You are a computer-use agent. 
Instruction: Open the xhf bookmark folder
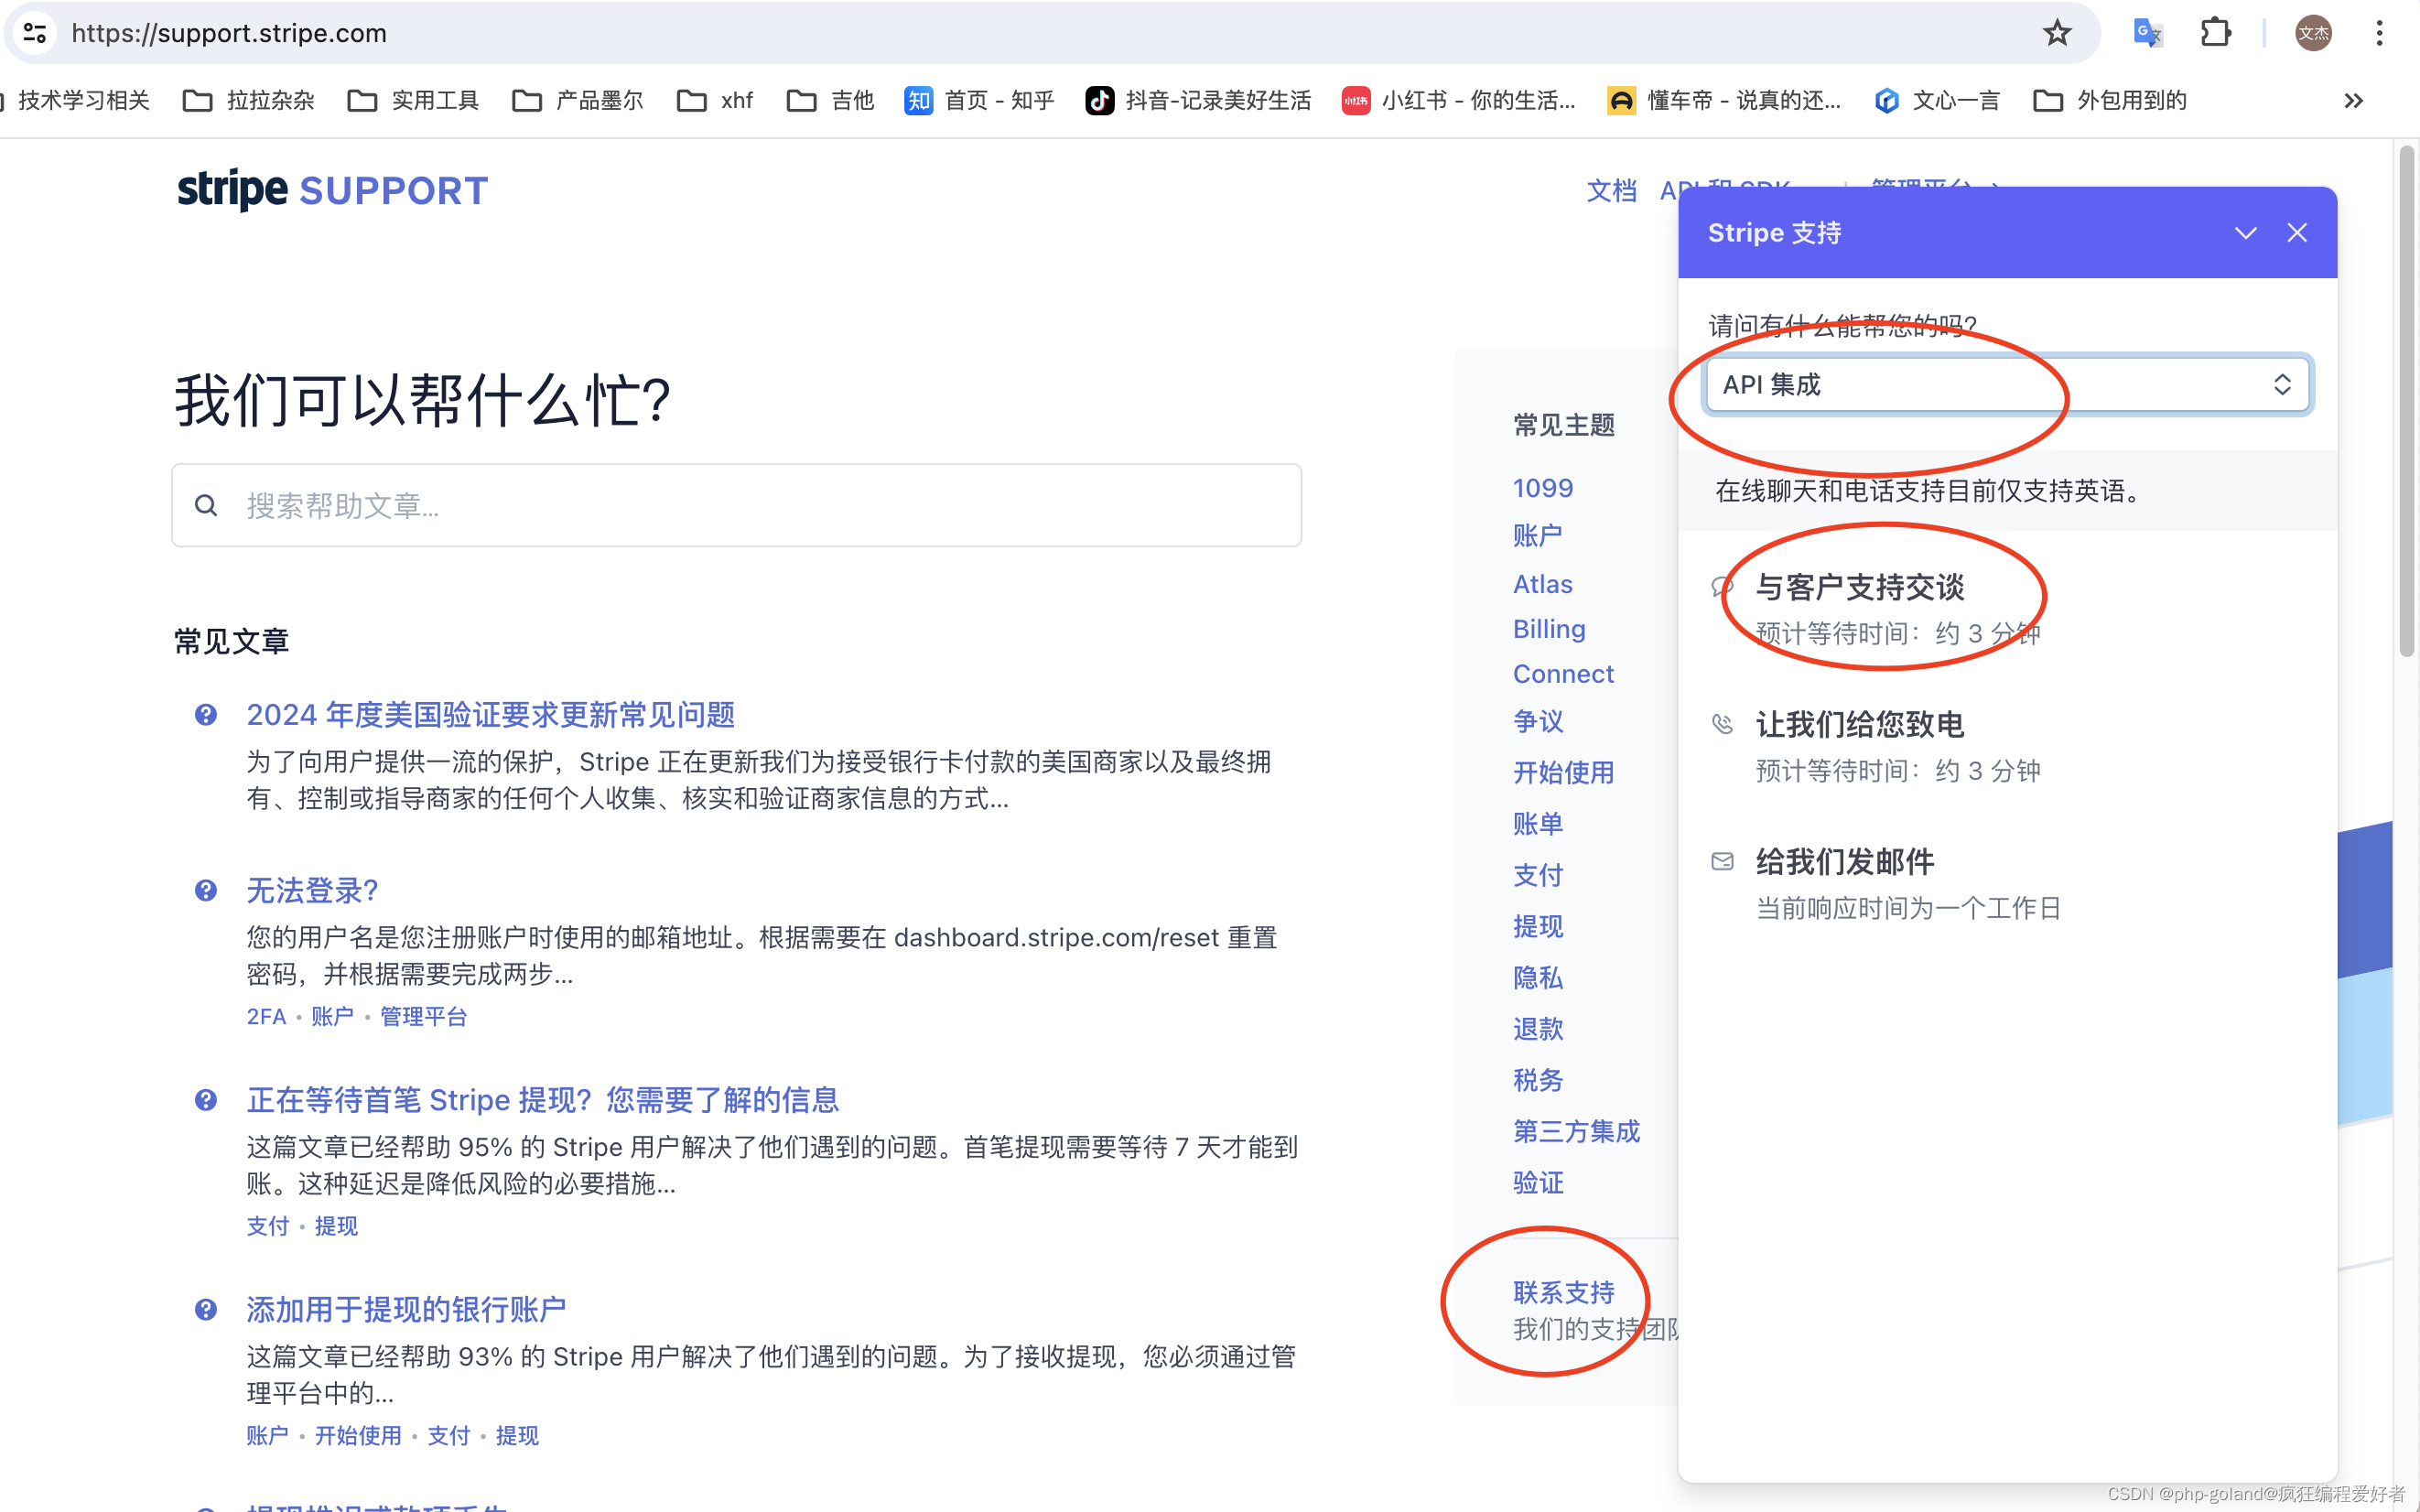pyautogui.click(x=714, y=100)
